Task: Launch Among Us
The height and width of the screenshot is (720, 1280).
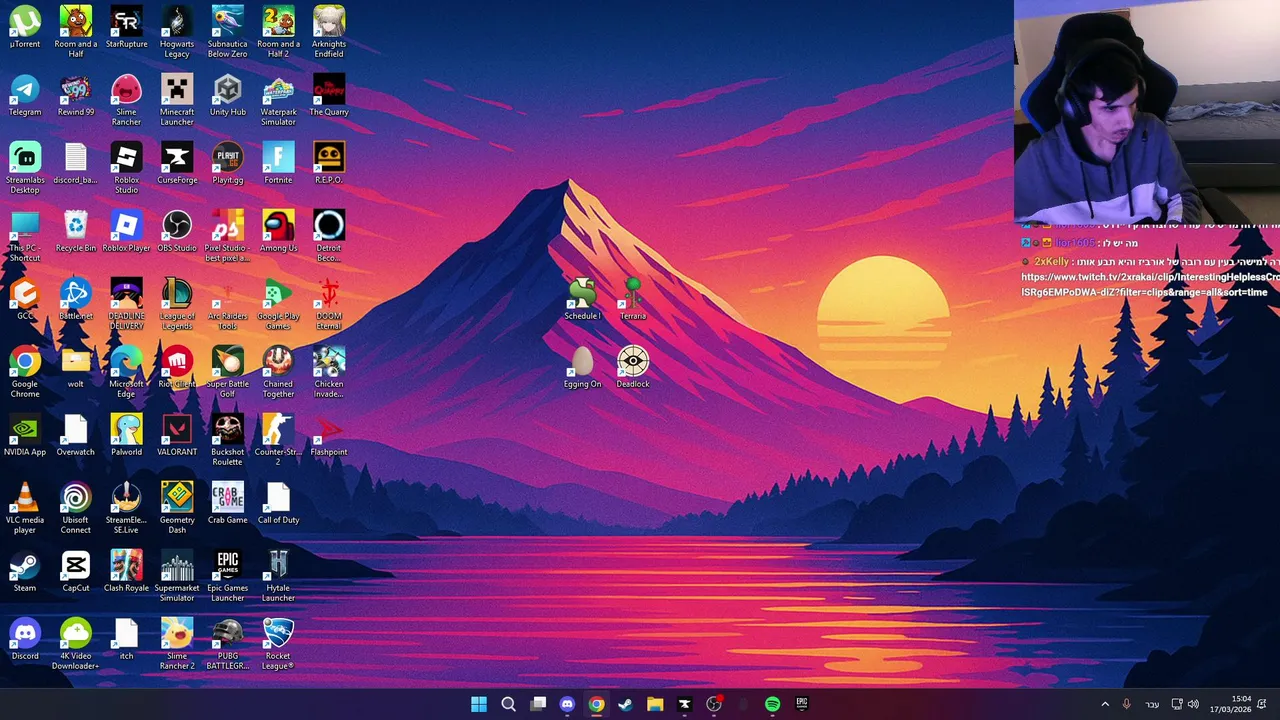Action: click(x=278, y=232)
